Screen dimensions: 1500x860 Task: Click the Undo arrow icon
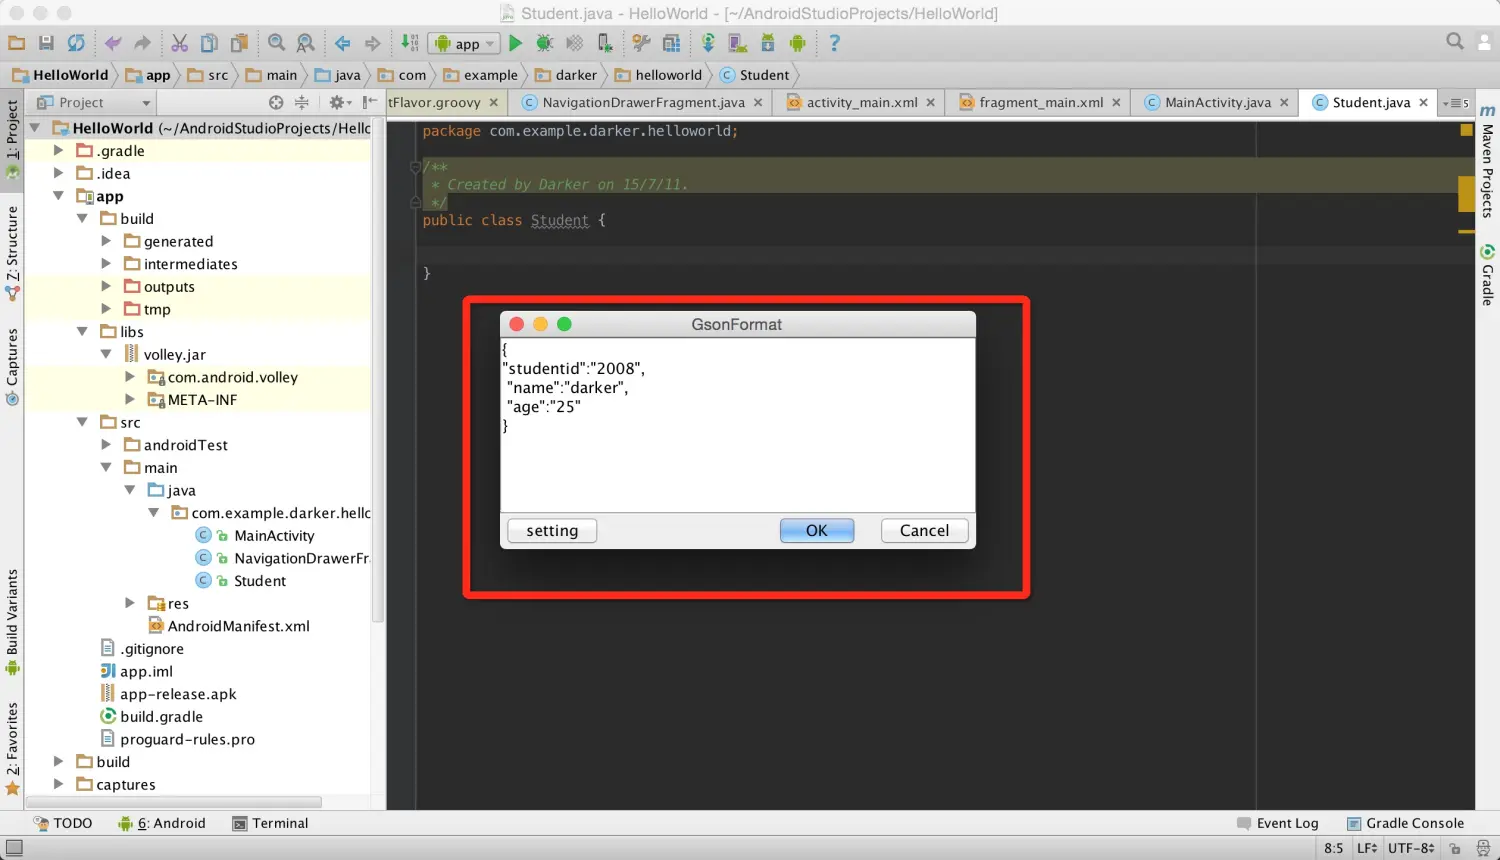tap(113, 43)
